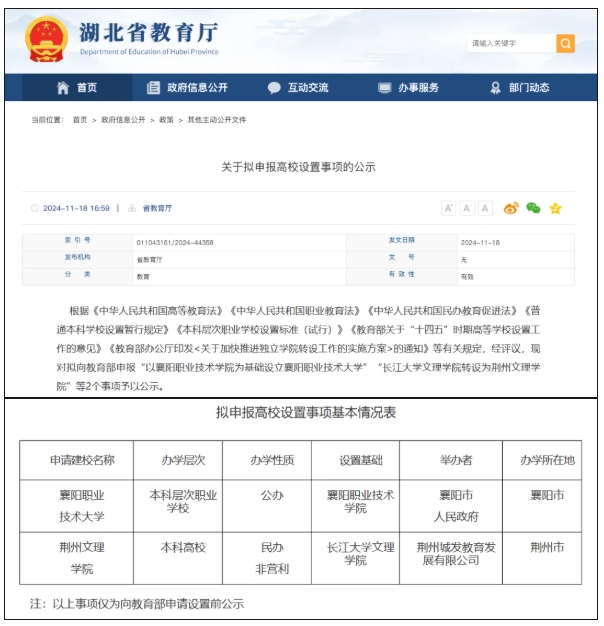
Task: Click the speech bubble icon for 互动交流
Action: coord(274,88)
